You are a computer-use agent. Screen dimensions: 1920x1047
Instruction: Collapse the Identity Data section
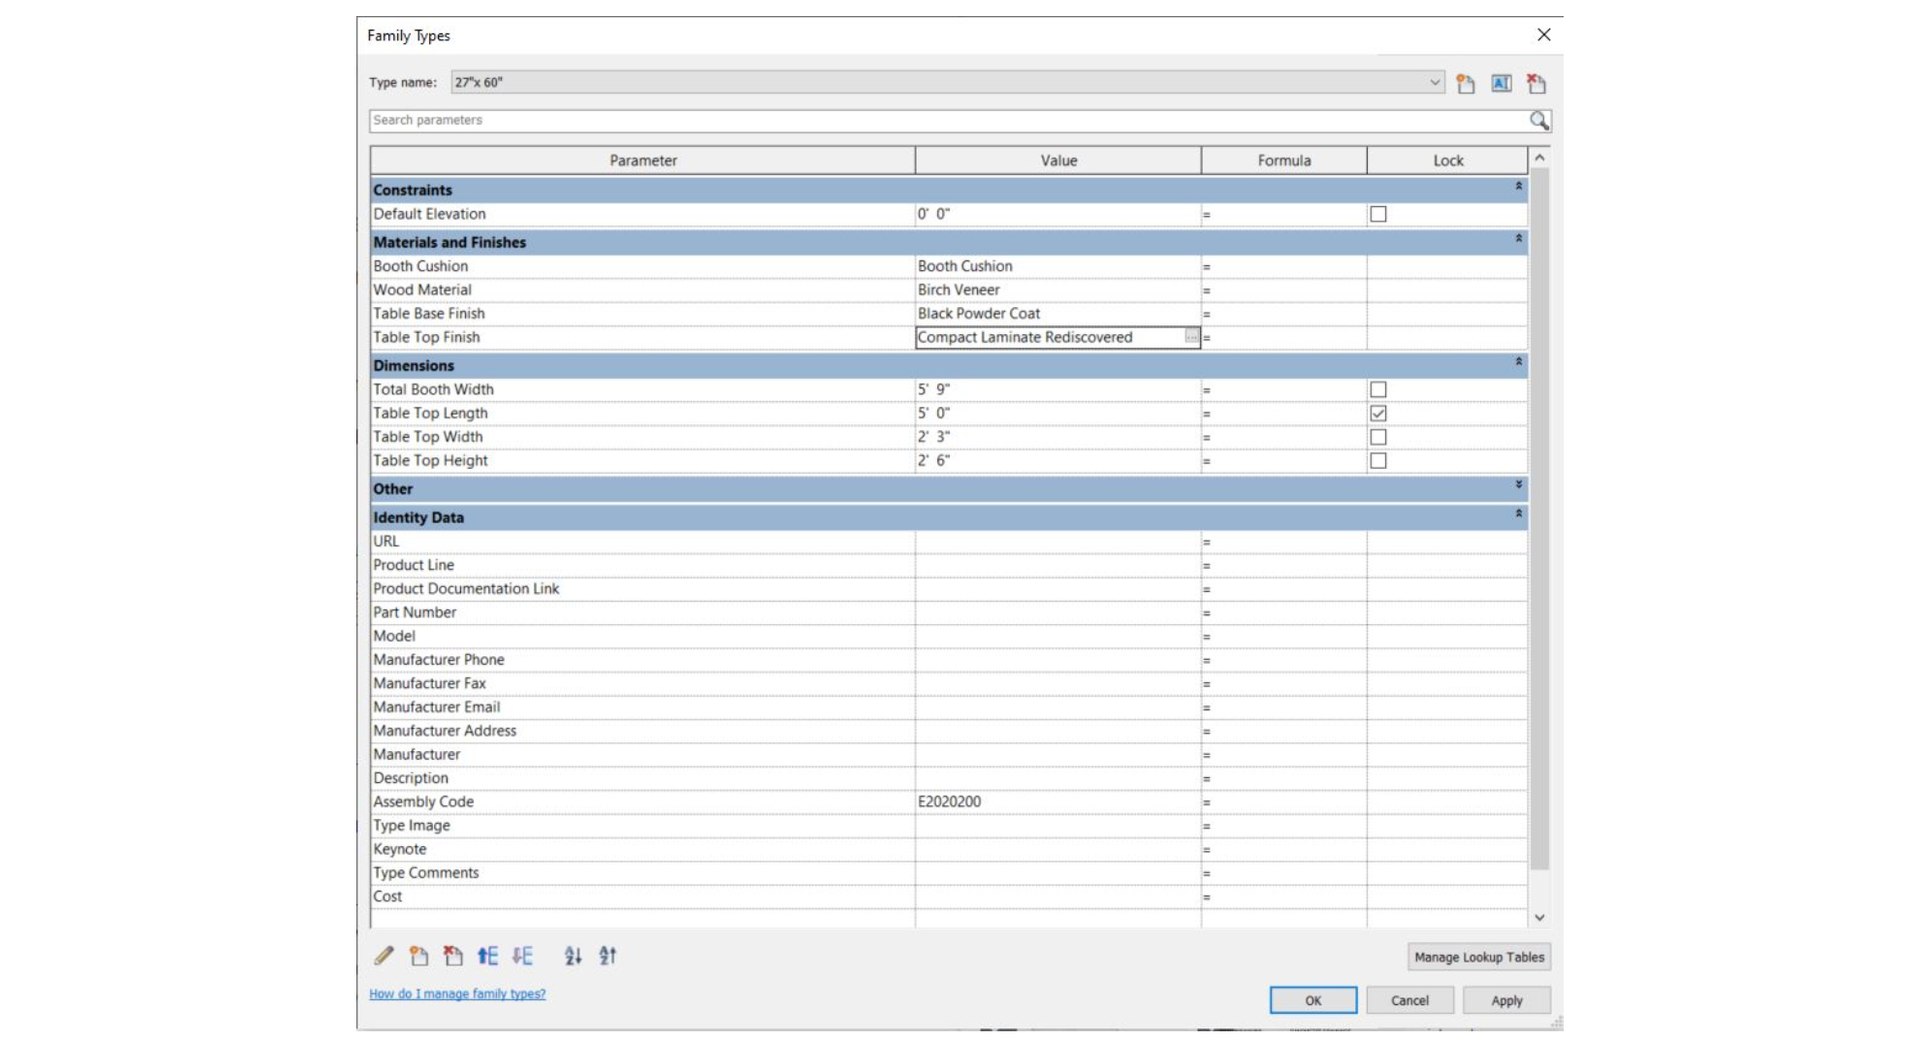click(1518, 514)
